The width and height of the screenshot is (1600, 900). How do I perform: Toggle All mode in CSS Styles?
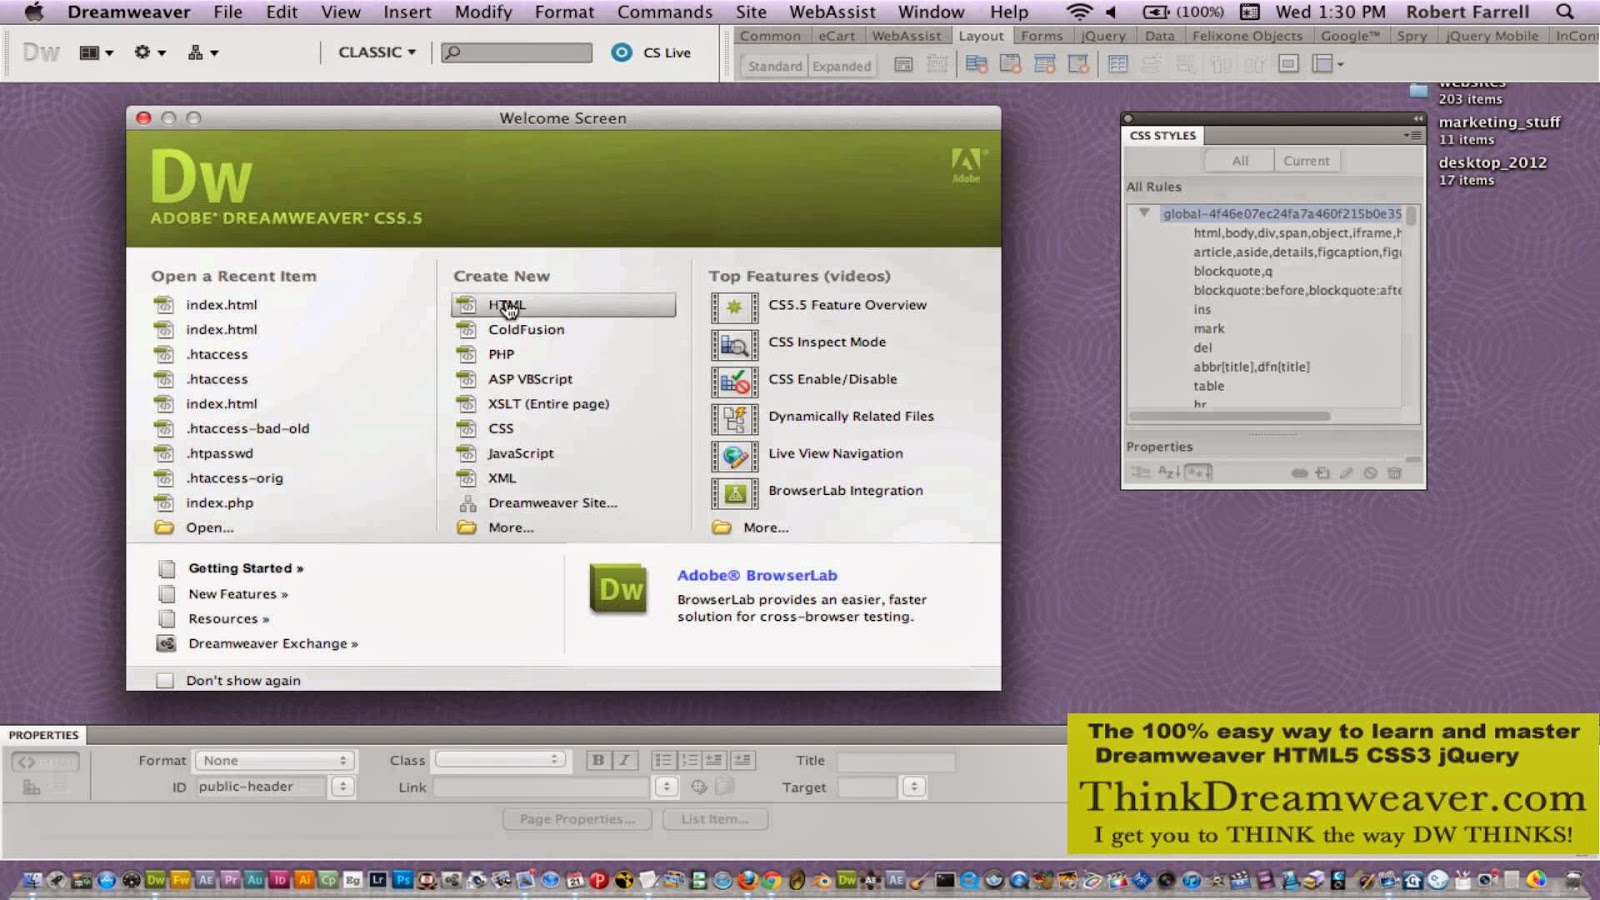(1240, 160)
